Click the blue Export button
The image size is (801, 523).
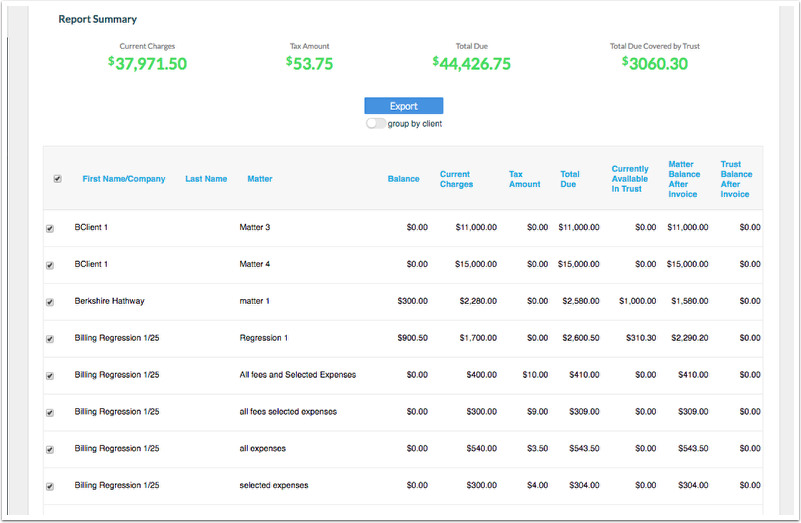404,106
